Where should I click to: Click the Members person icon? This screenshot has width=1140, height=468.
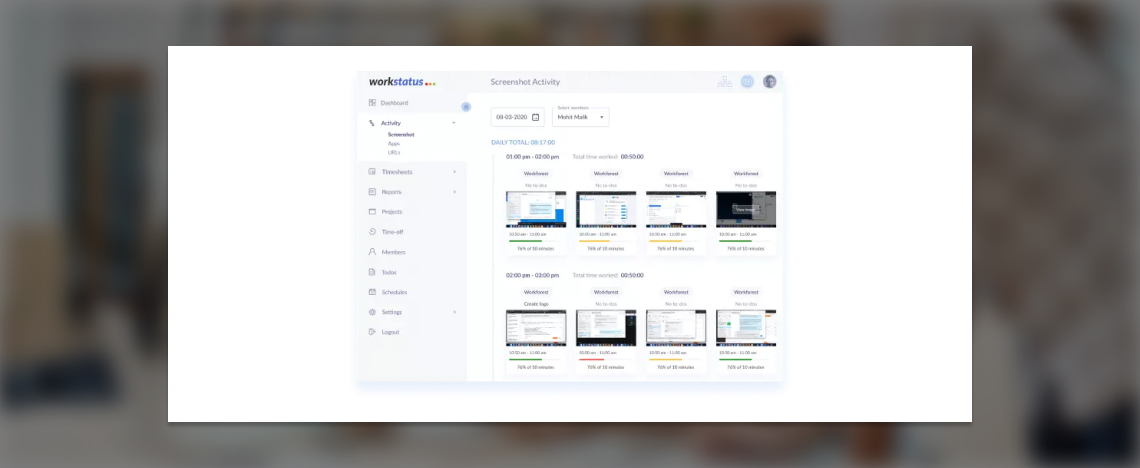tap(372, 252)
